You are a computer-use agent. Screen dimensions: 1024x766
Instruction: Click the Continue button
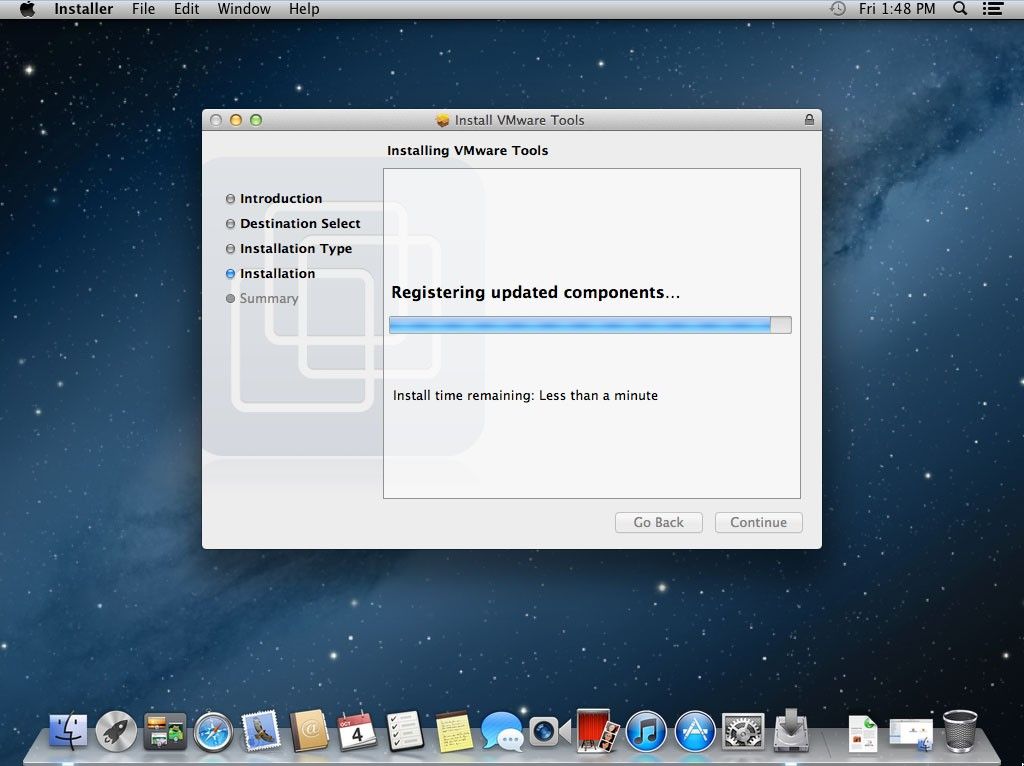point(758,522)
